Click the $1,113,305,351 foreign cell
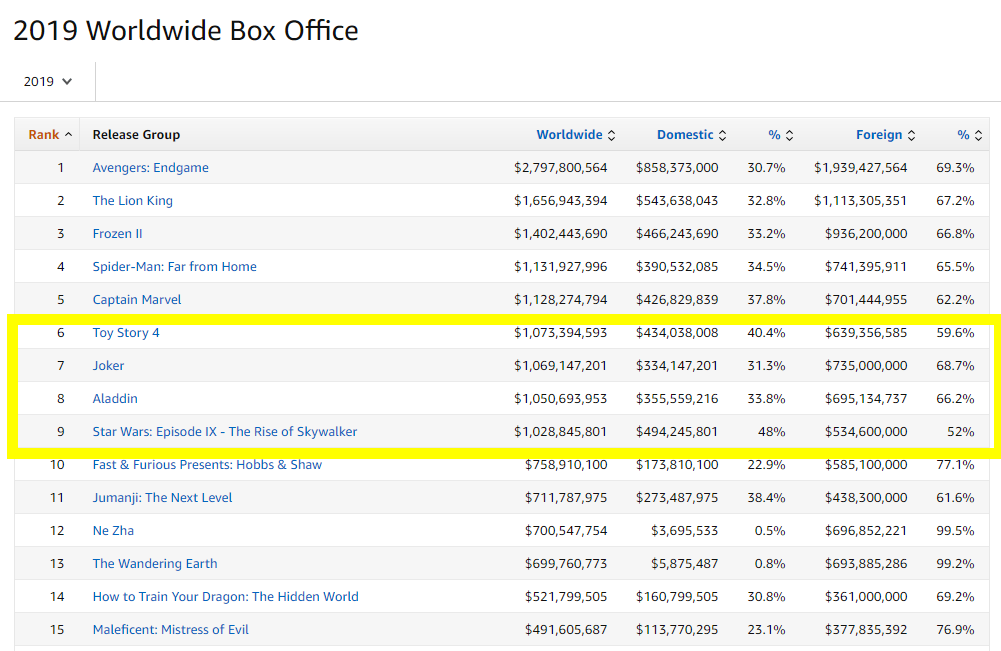The height and width of the screenshot is (651, 1001). (x=861, y=200)
